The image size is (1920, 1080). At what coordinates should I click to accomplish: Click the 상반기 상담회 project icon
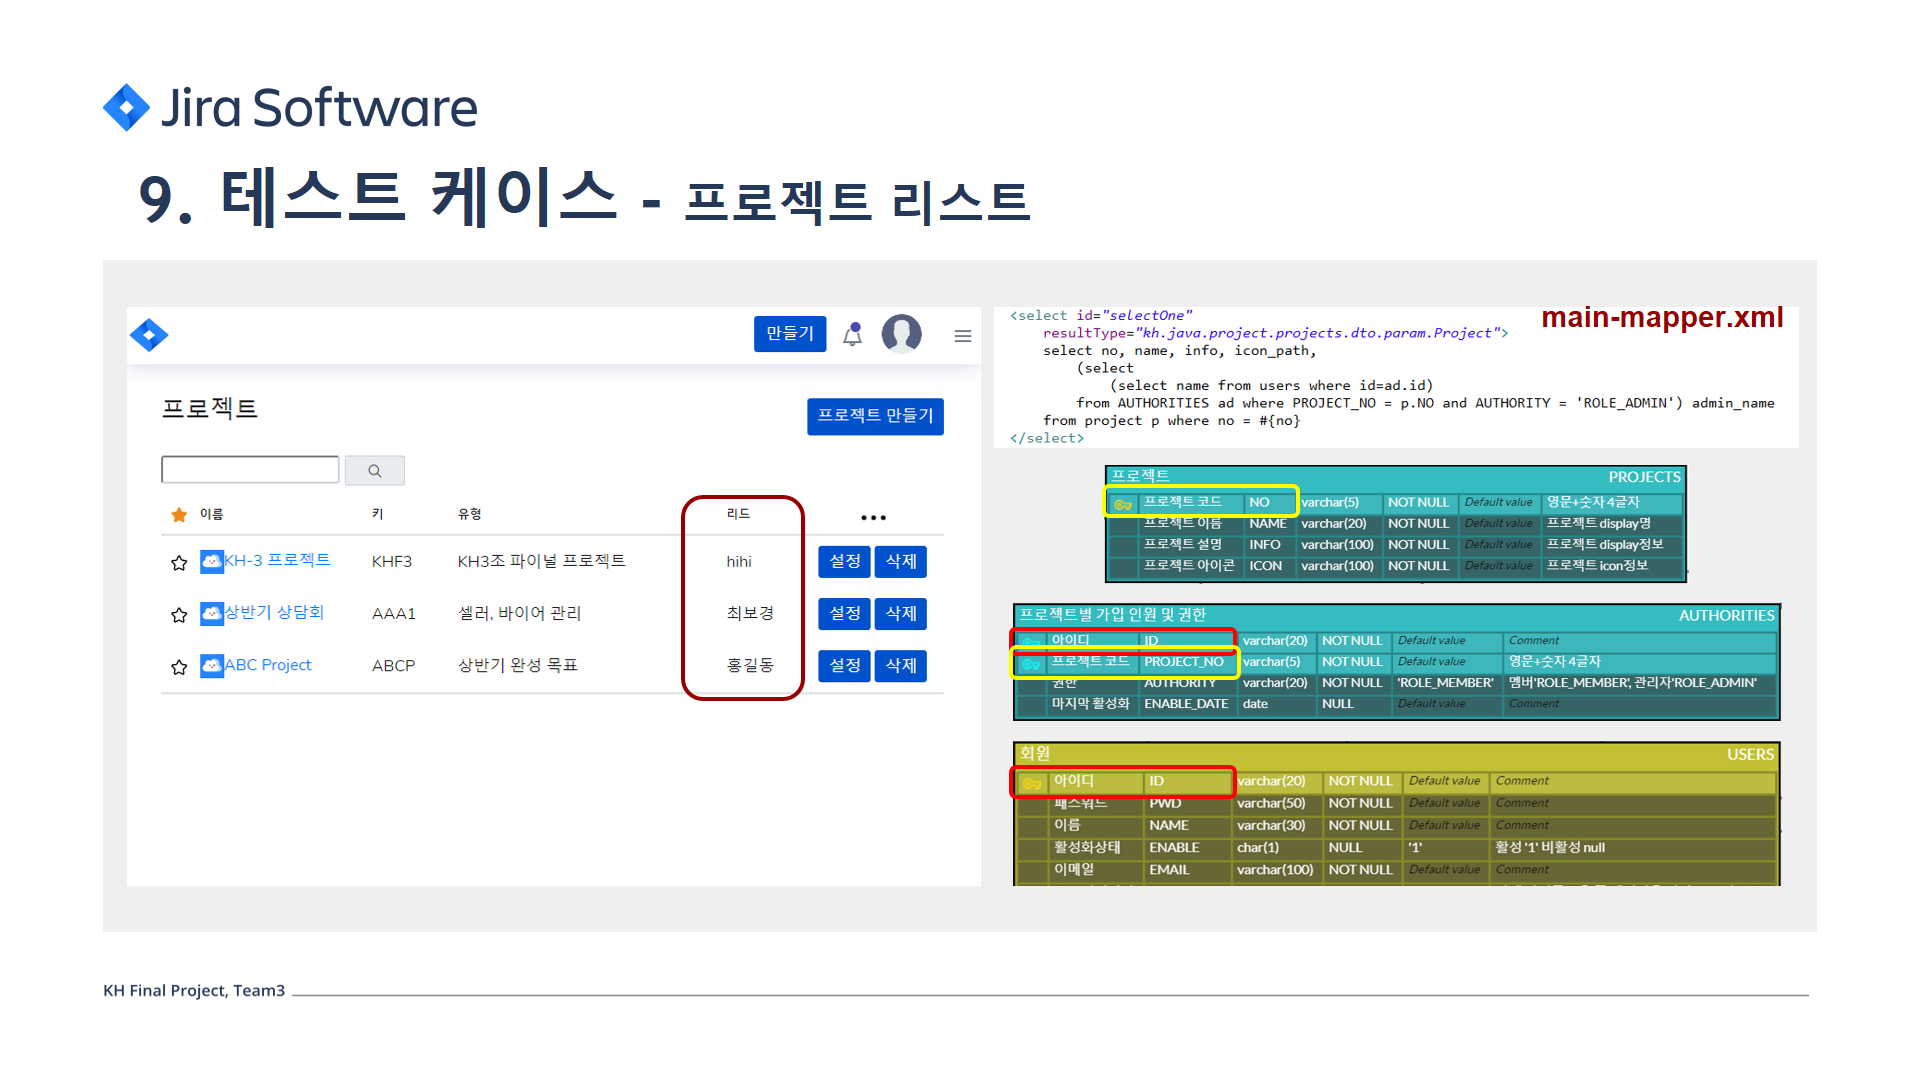tap(212, 613)
